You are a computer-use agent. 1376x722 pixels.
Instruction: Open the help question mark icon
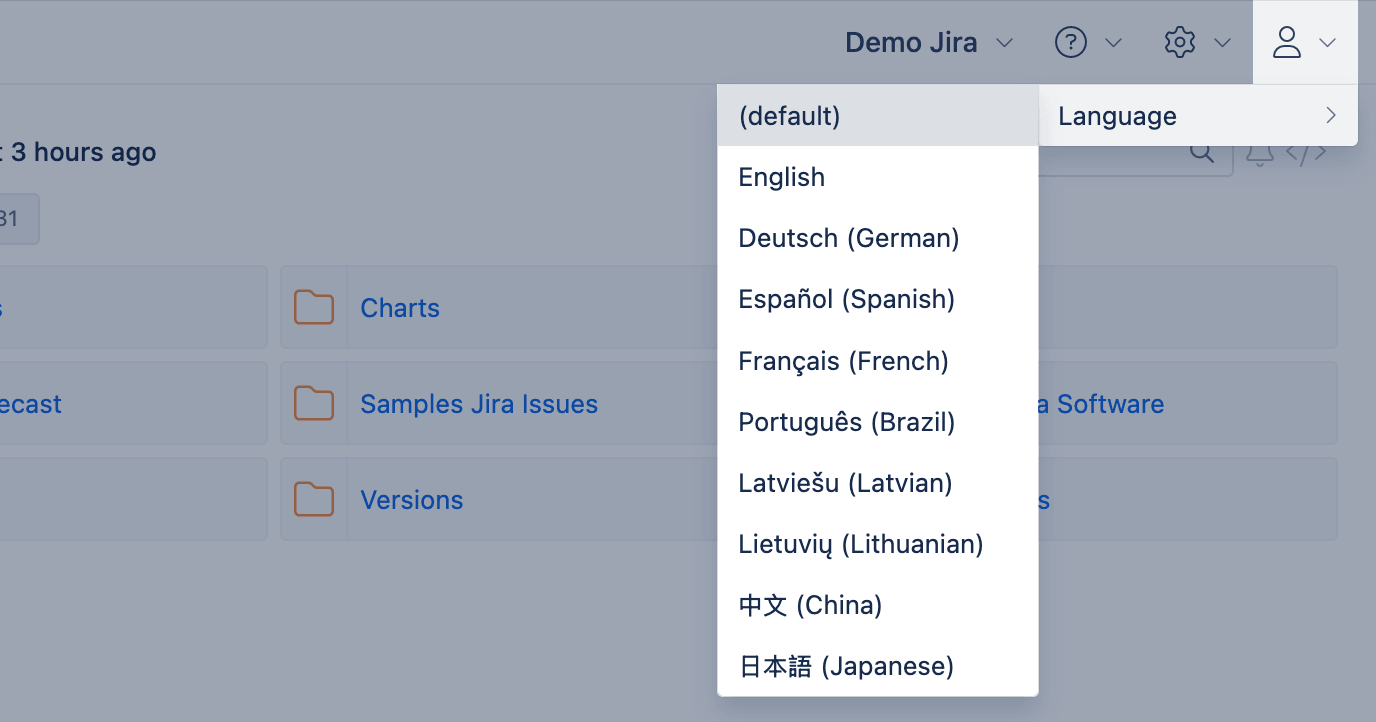click(1071, 43)
